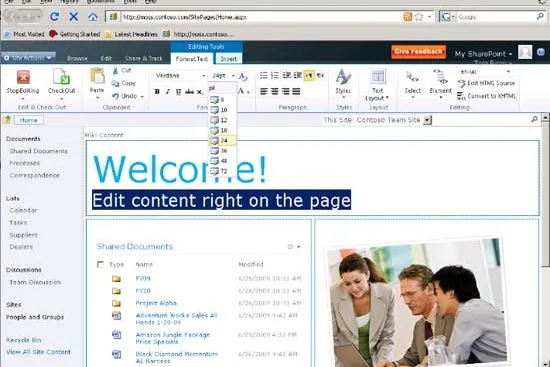This screenshot has height=367, width=550.
Task: Click the Give Feedback button
Action: point(418,52)
